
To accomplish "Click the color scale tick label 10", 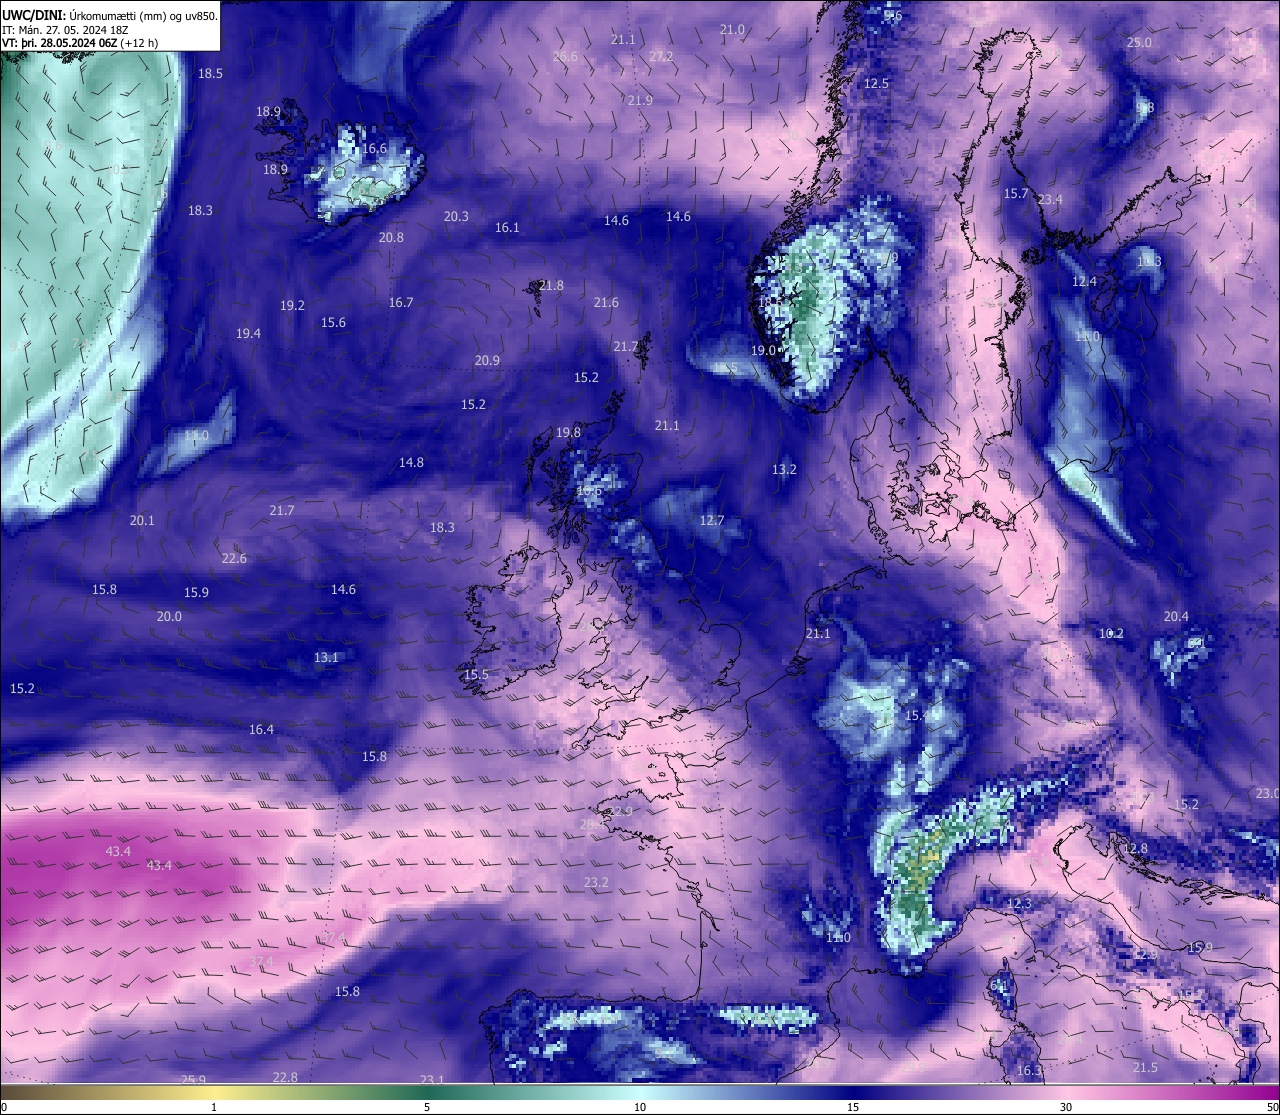I will (640, 1107).
